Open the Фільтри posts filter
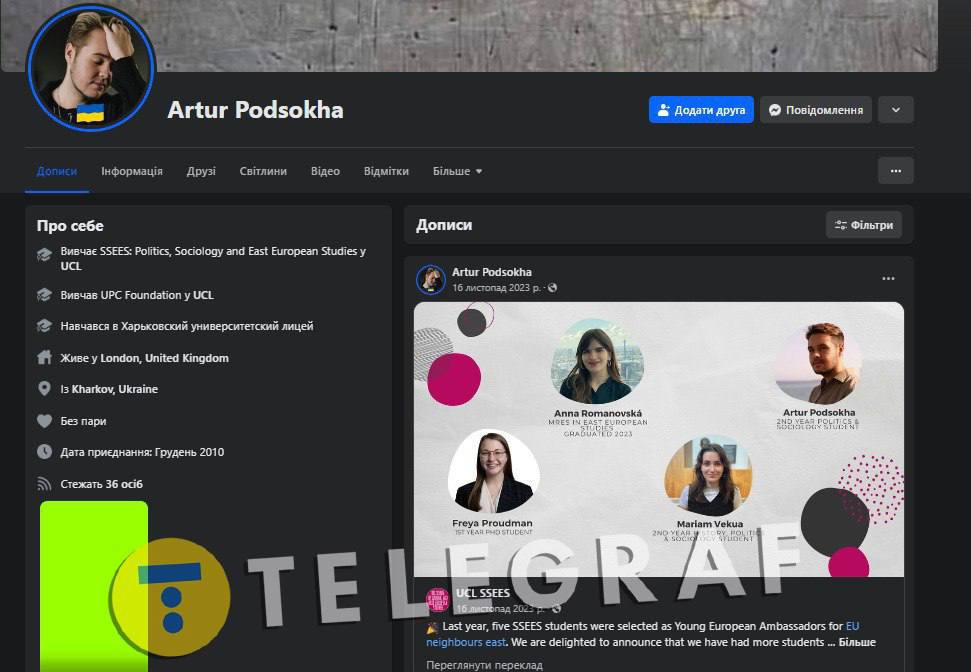Viewport: 971px width, 672px height. 864,225
